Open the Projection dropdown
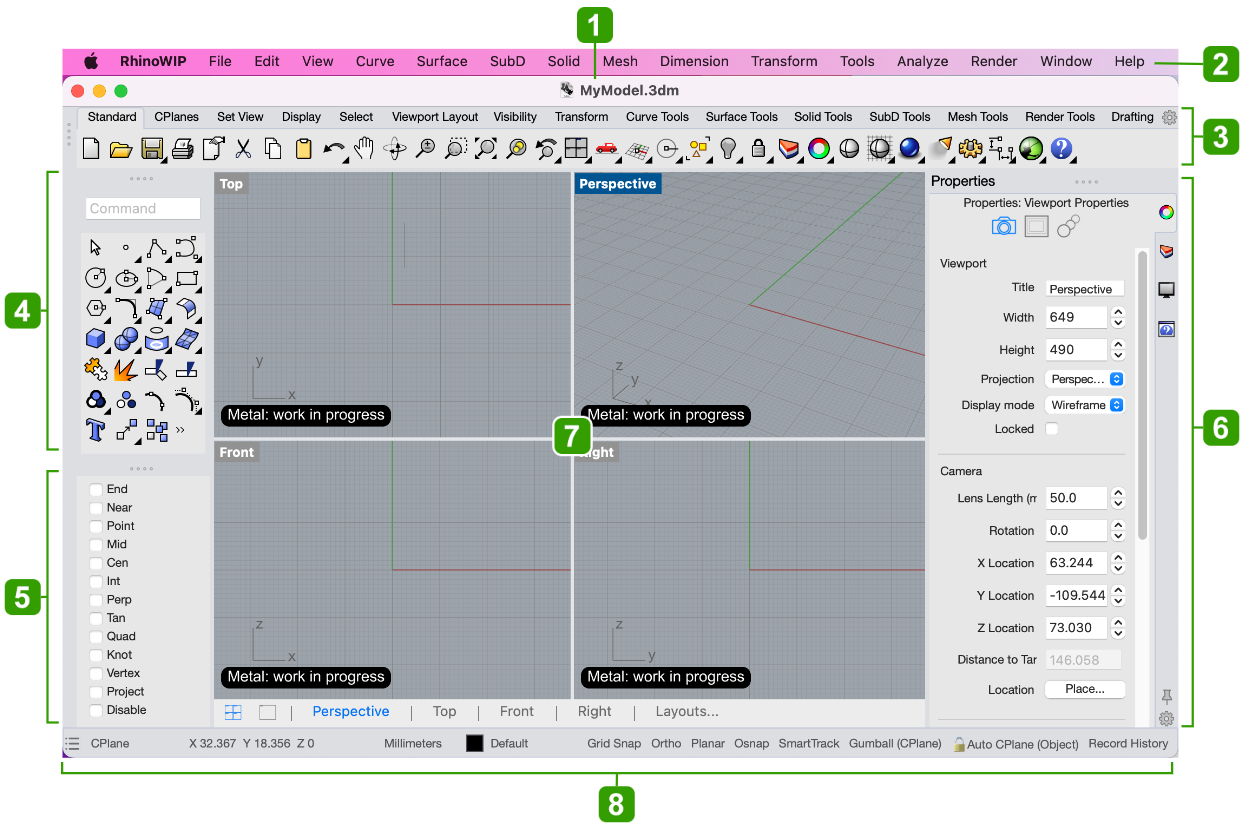Viewport: 1245px width, 825px height. tap(1085, 379)
